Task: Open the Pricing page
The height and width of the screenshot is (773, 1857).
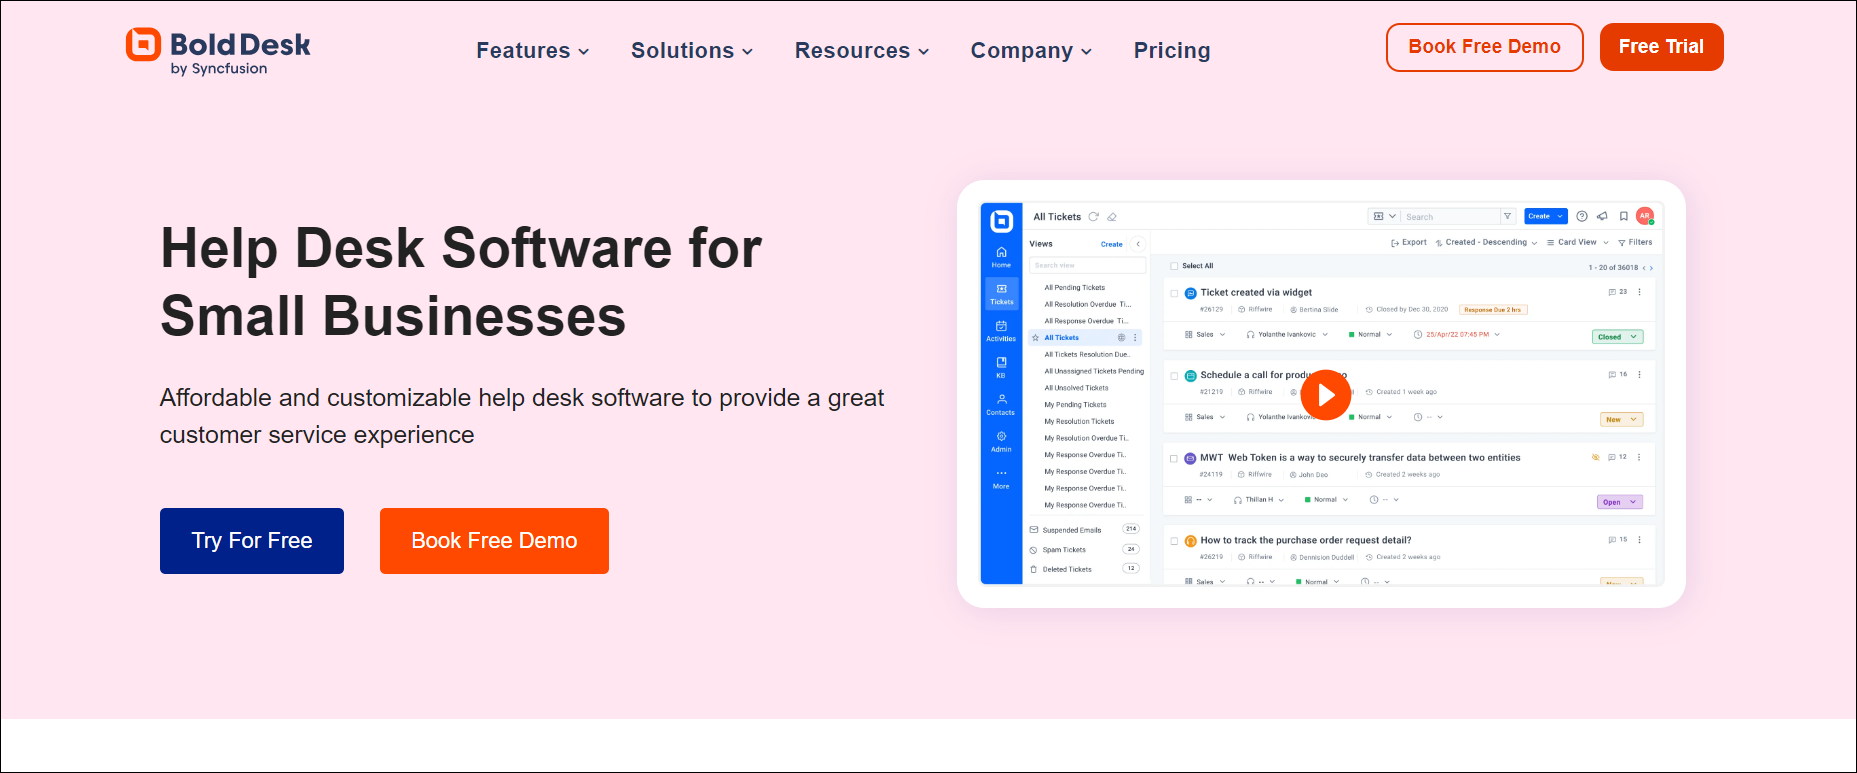Action: (x=1172, y=50)
